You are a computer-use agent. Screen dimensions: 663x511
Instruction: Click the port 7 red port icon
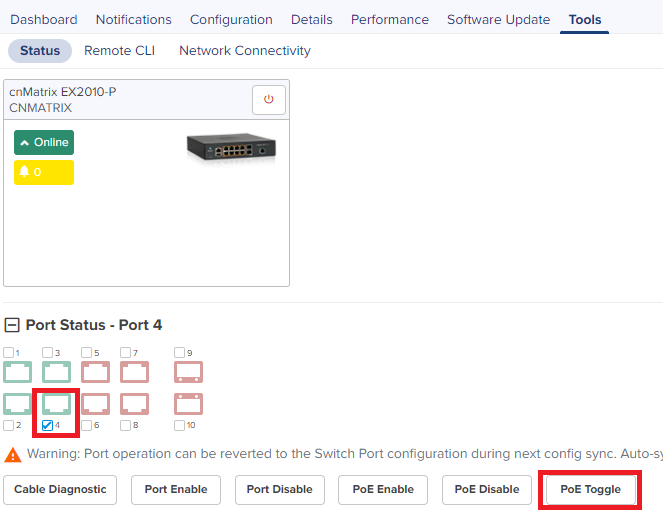tap(134, 372)
